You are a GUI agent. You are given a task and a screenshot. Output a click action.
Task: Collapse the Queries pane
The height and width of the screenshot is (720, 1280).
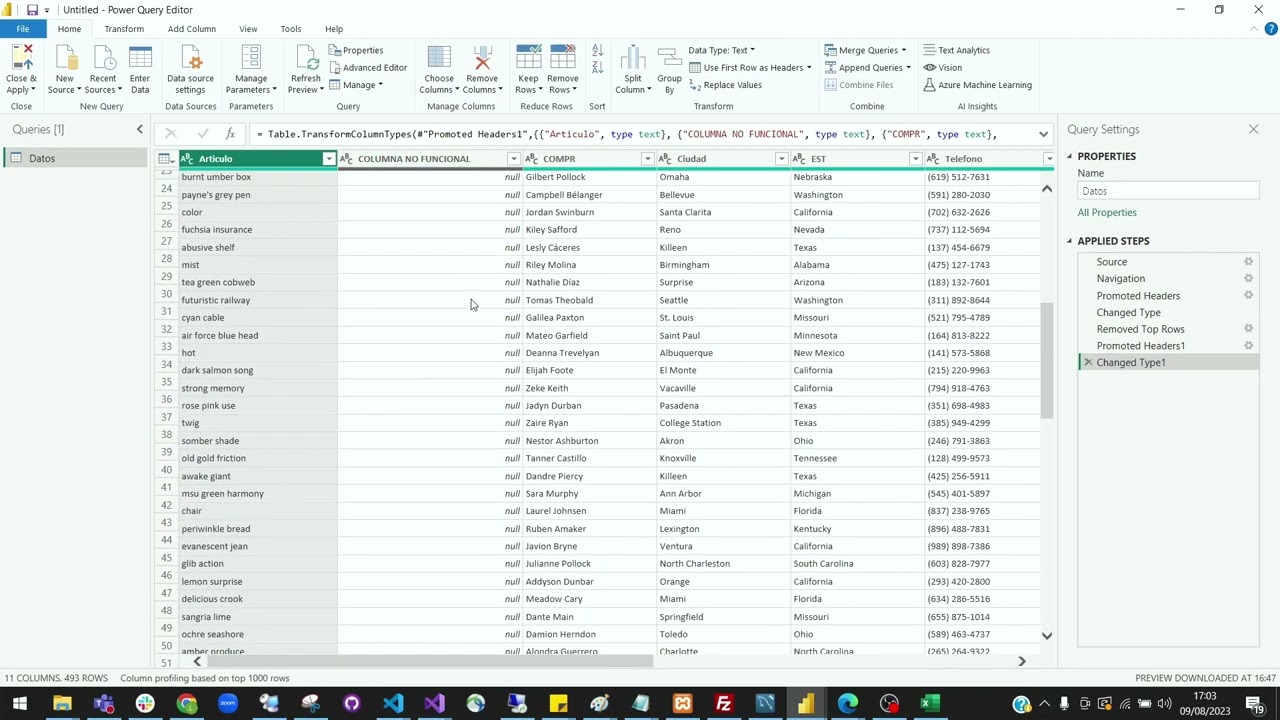[139, 130]
